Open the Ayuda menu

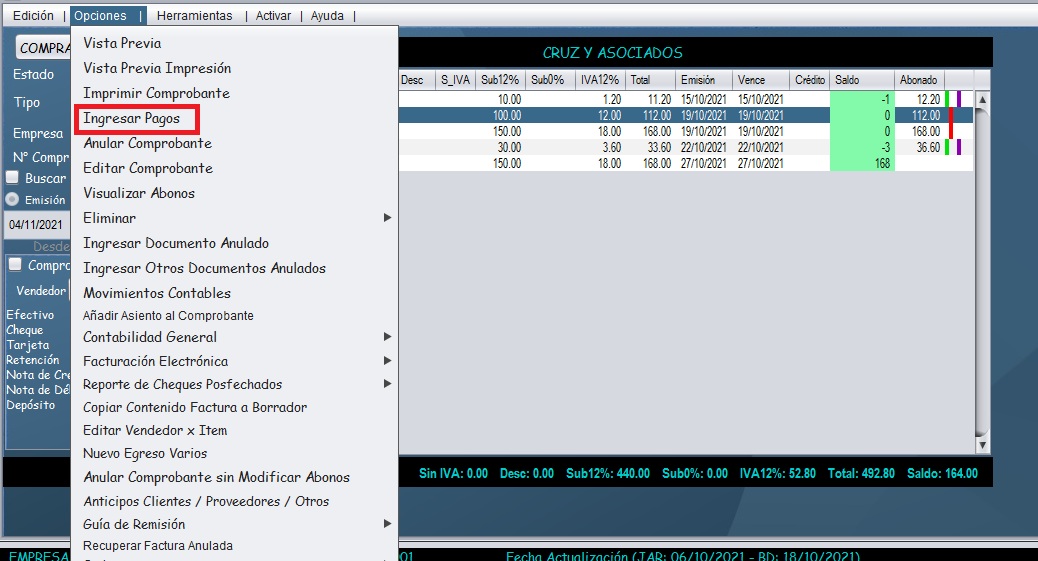327,16
